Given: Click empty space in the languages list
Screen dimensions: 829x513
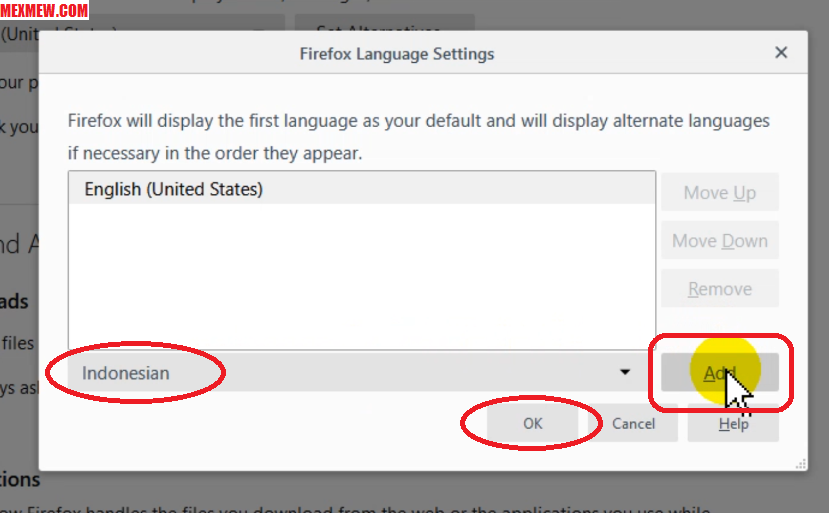Looking at the screenshot, I should [x=360, y=280].
